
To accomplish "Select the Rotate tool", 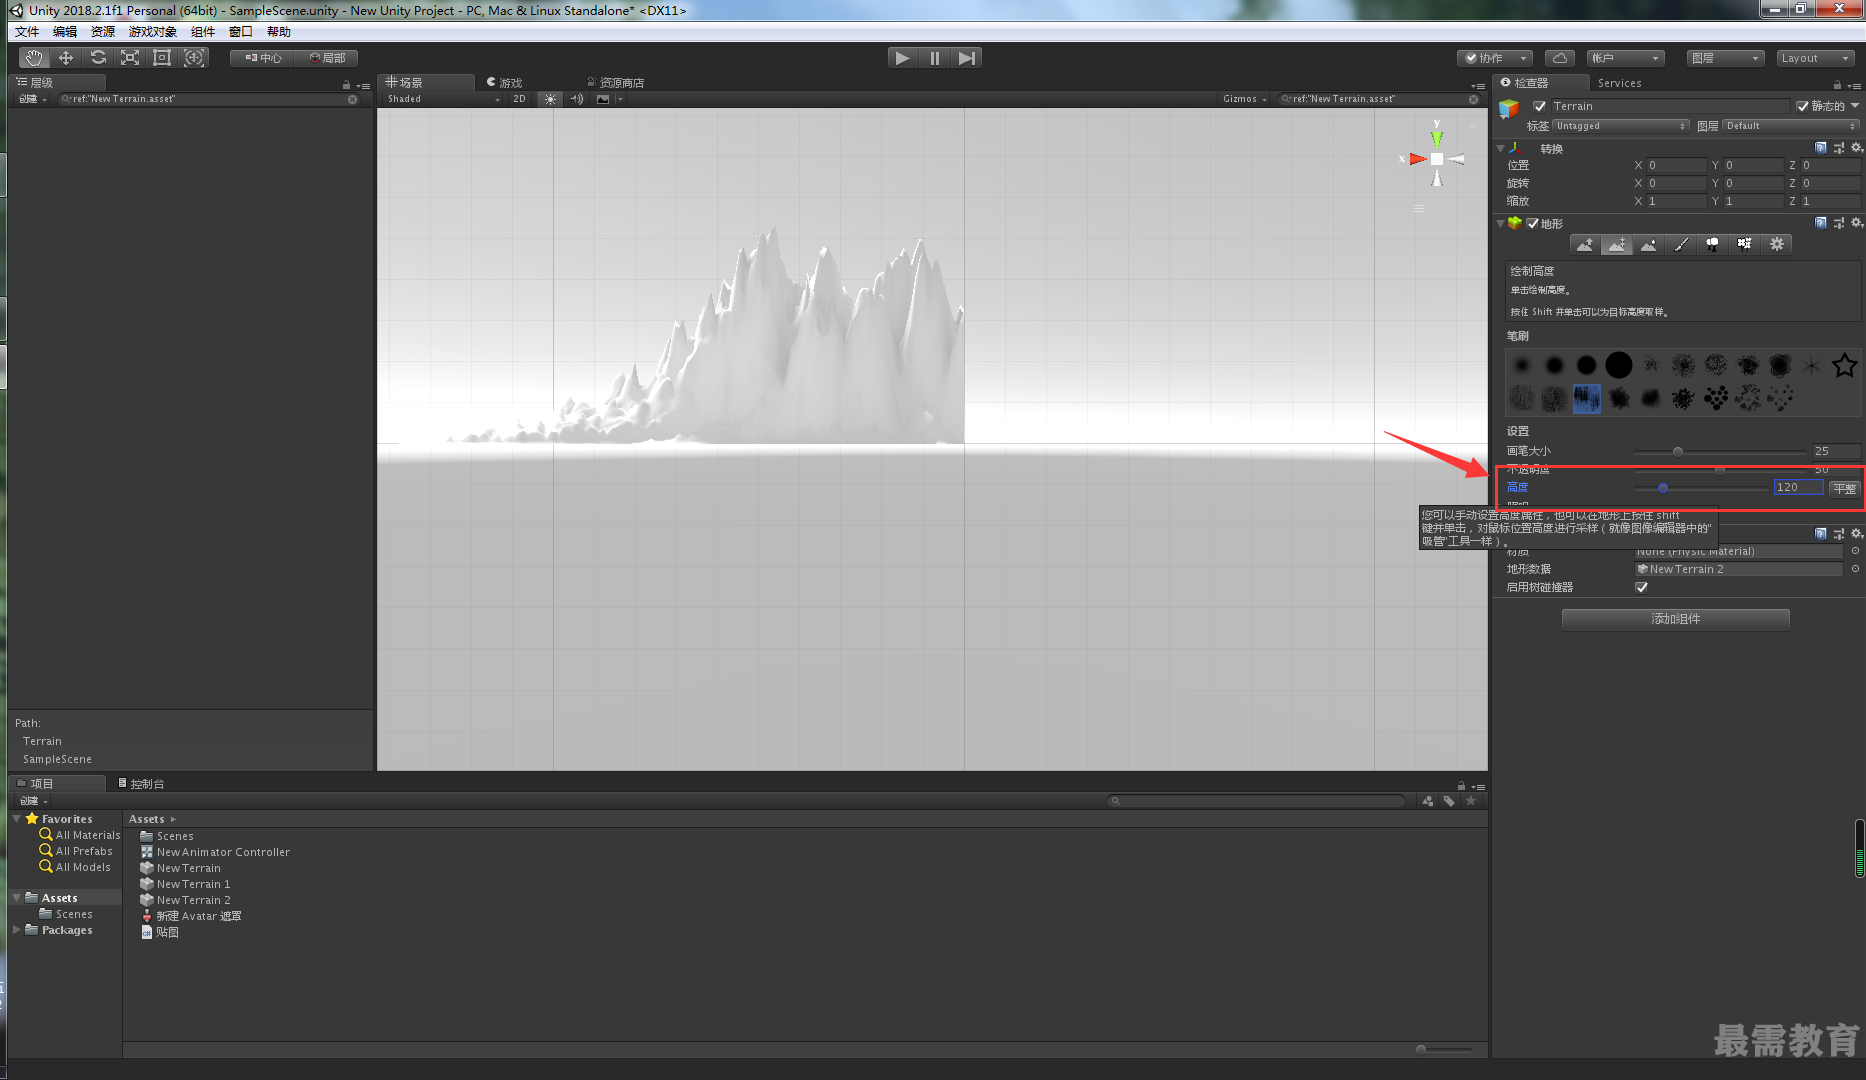I will pyautogui.click(x=98, y=58).
